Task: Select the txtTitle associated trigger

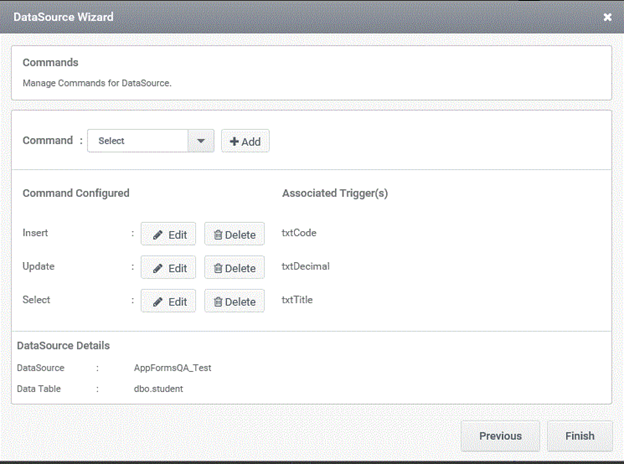Action: 297,300
